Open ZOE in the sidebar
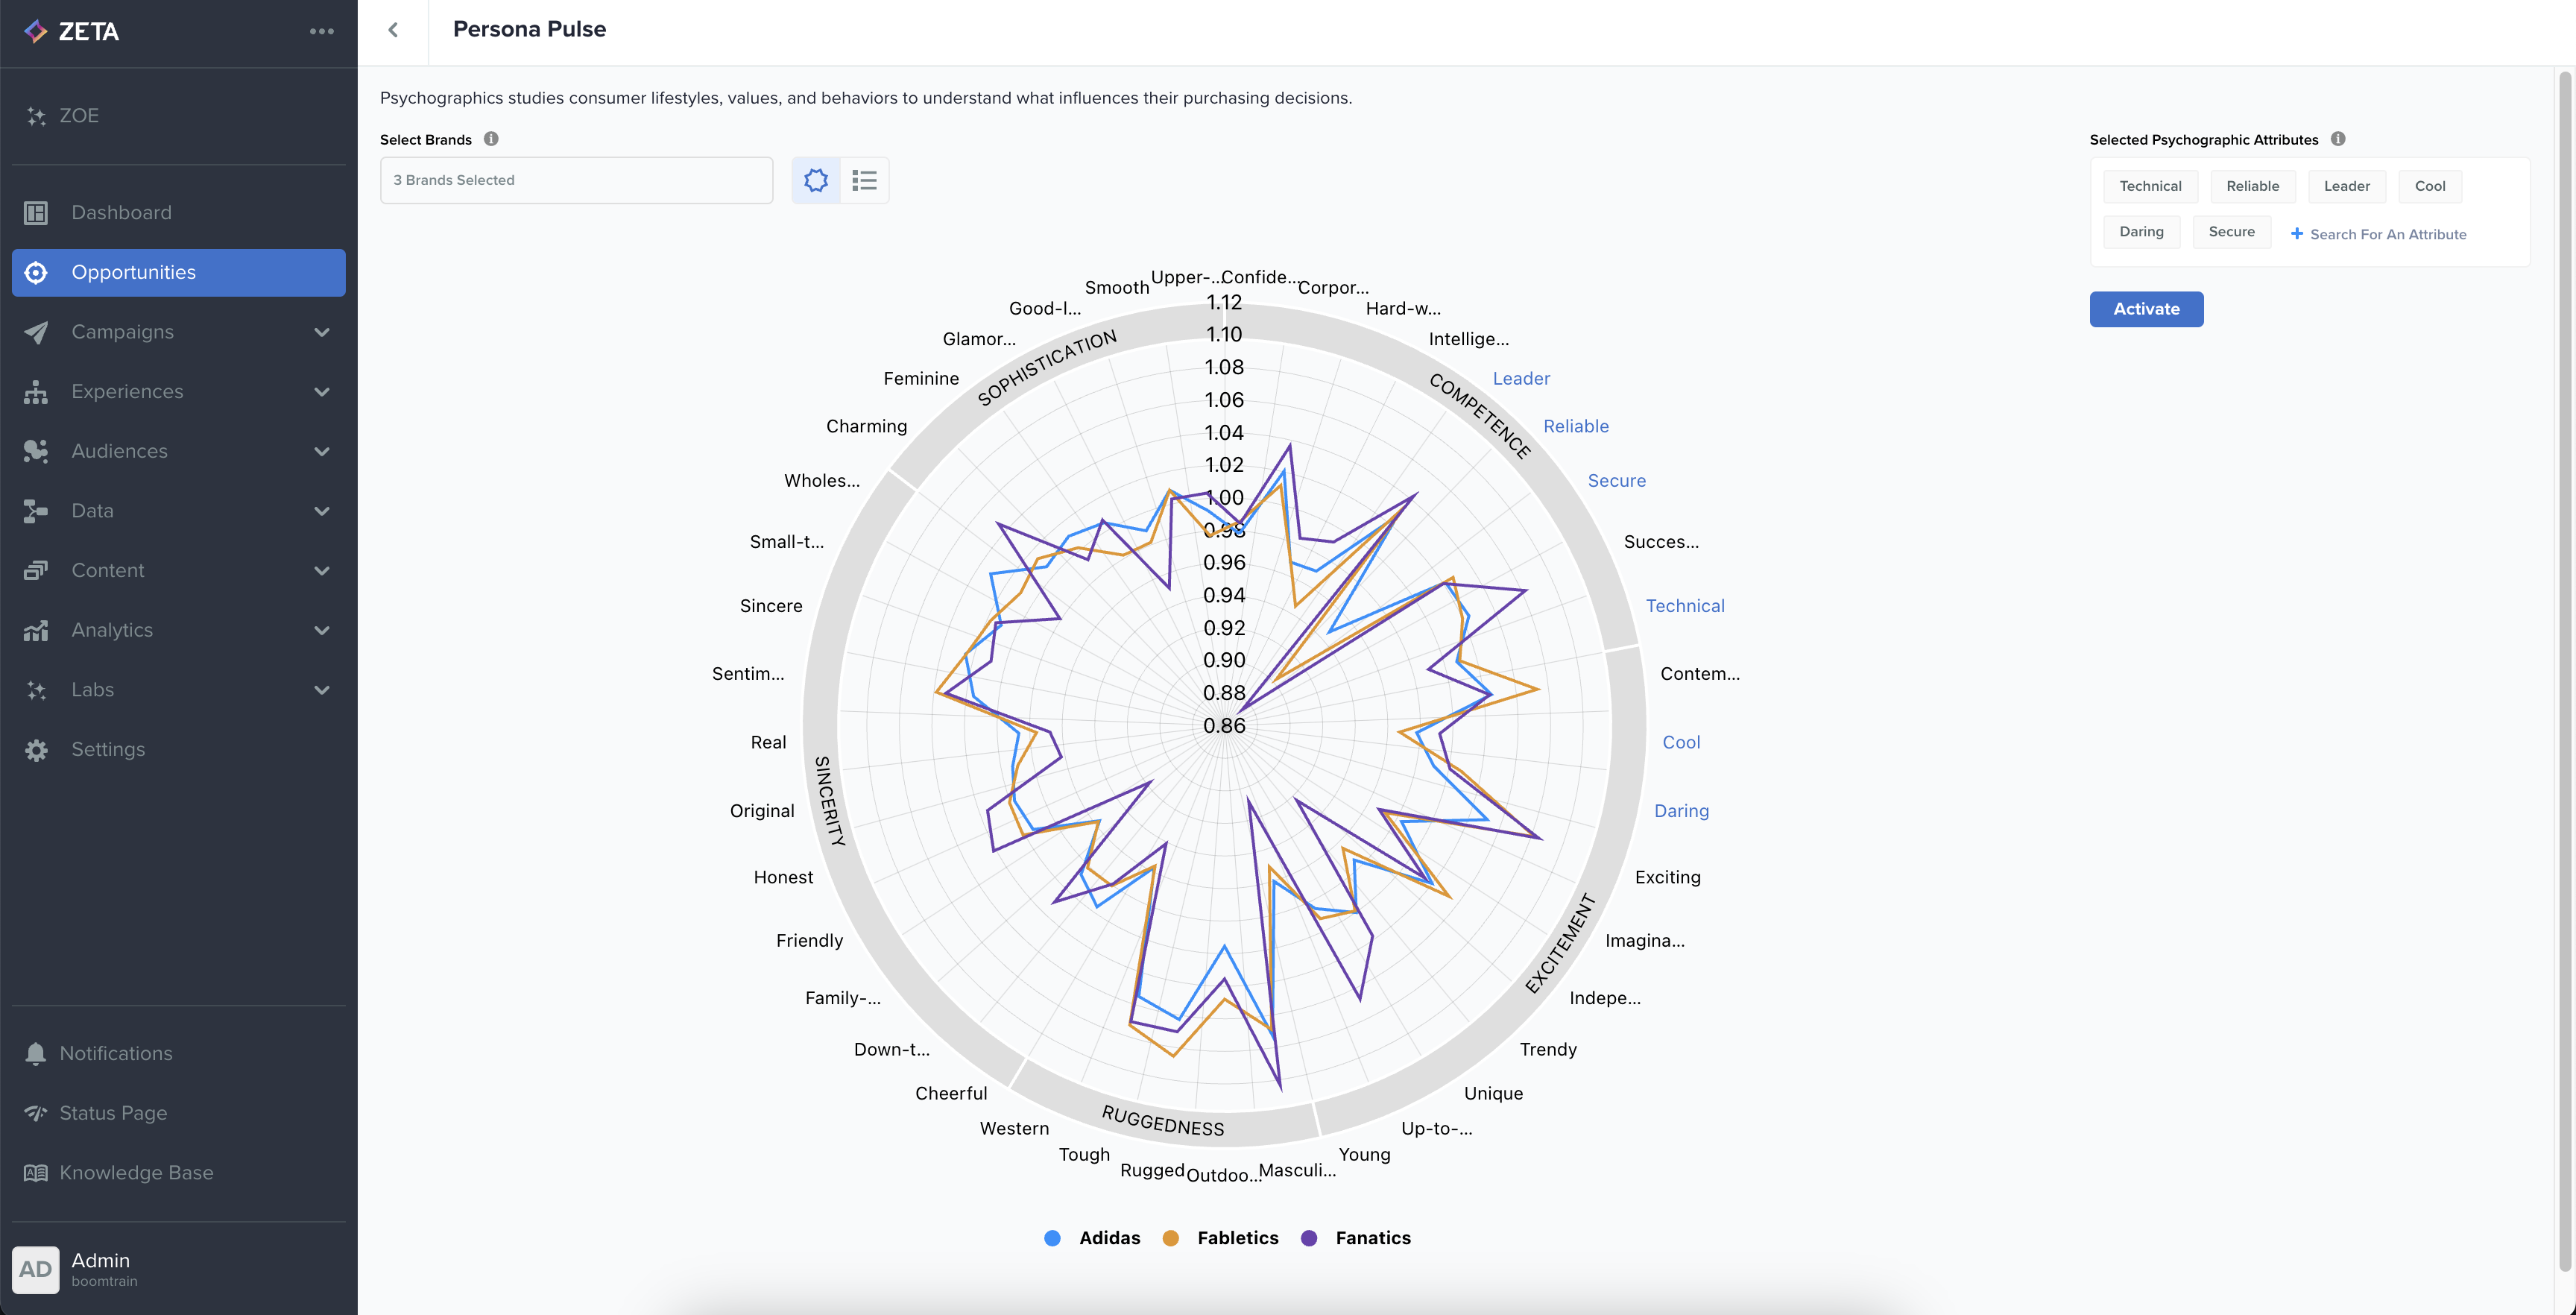 [x=79, y=115]
